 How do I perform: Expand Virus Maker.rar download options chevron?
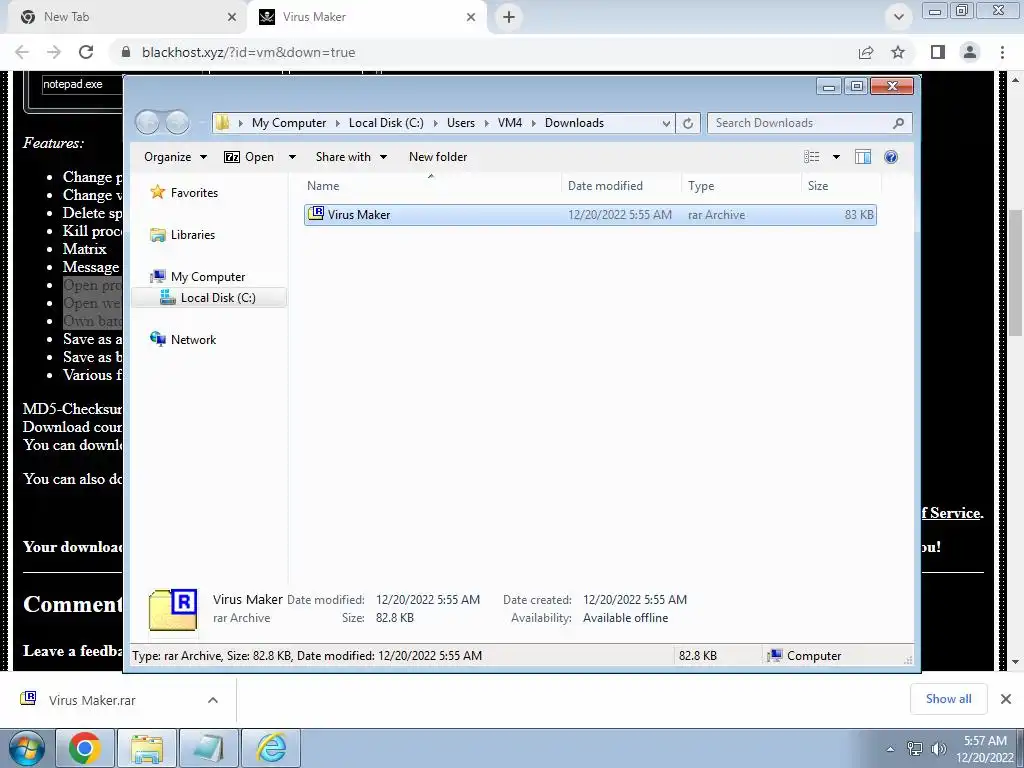[213, 700]
